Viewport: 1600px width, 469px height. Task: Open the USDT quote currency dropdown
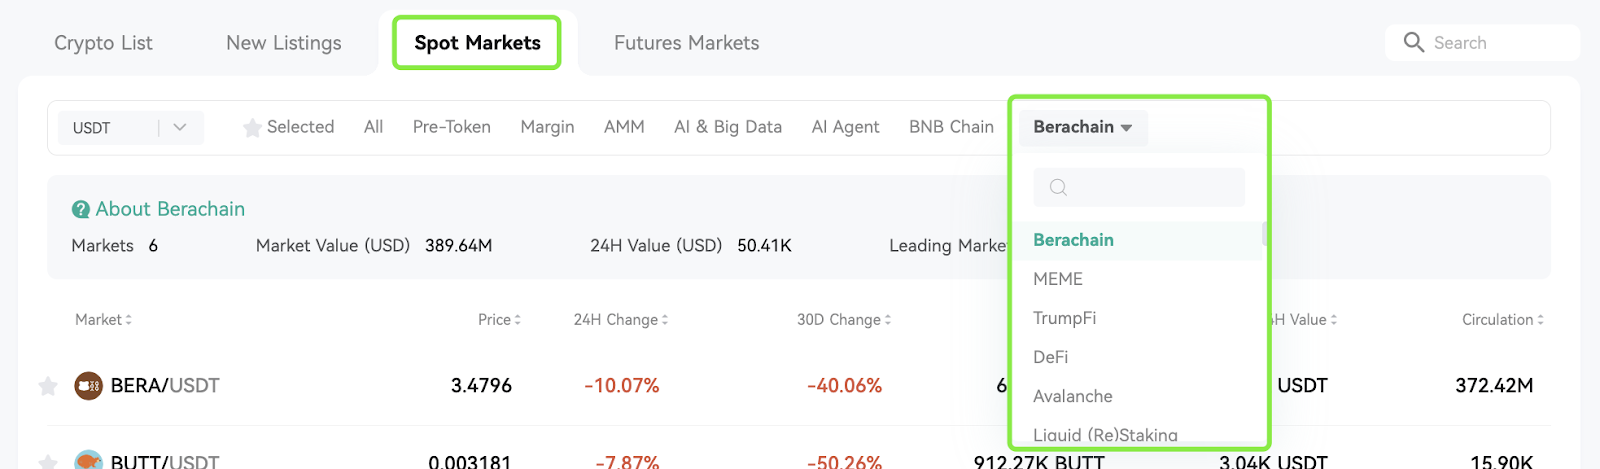pos(131,128)
